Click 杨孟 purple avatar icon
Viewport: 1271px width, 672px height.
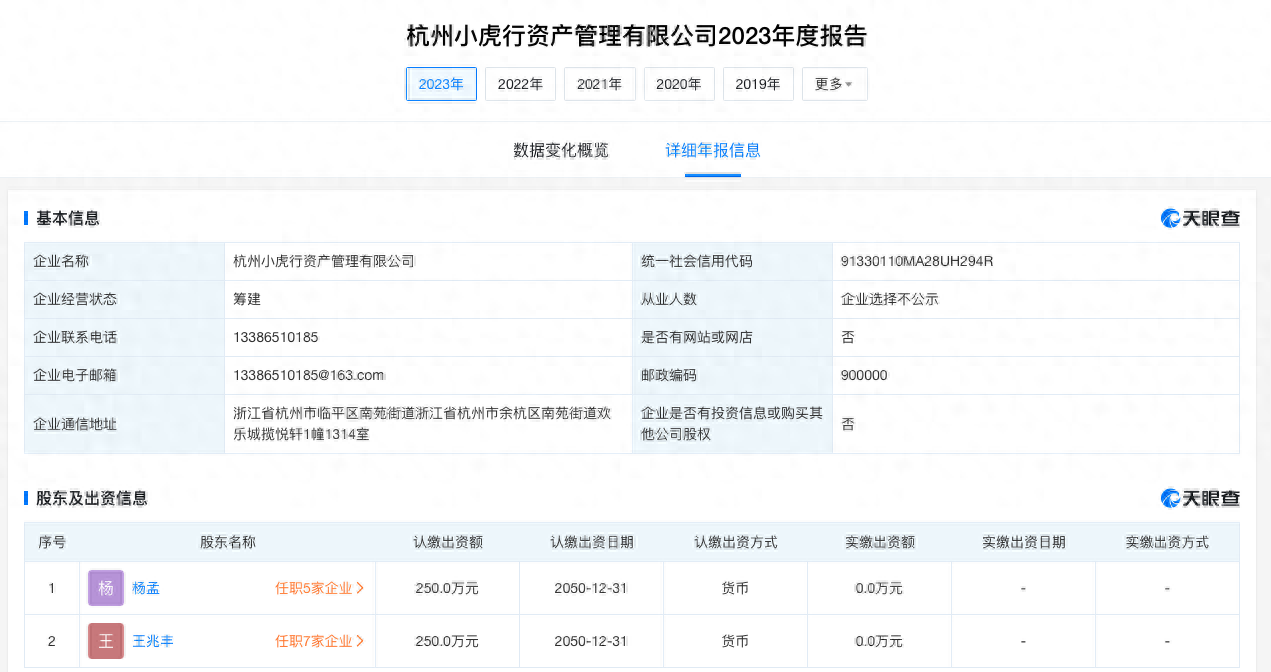coord(106,588)
